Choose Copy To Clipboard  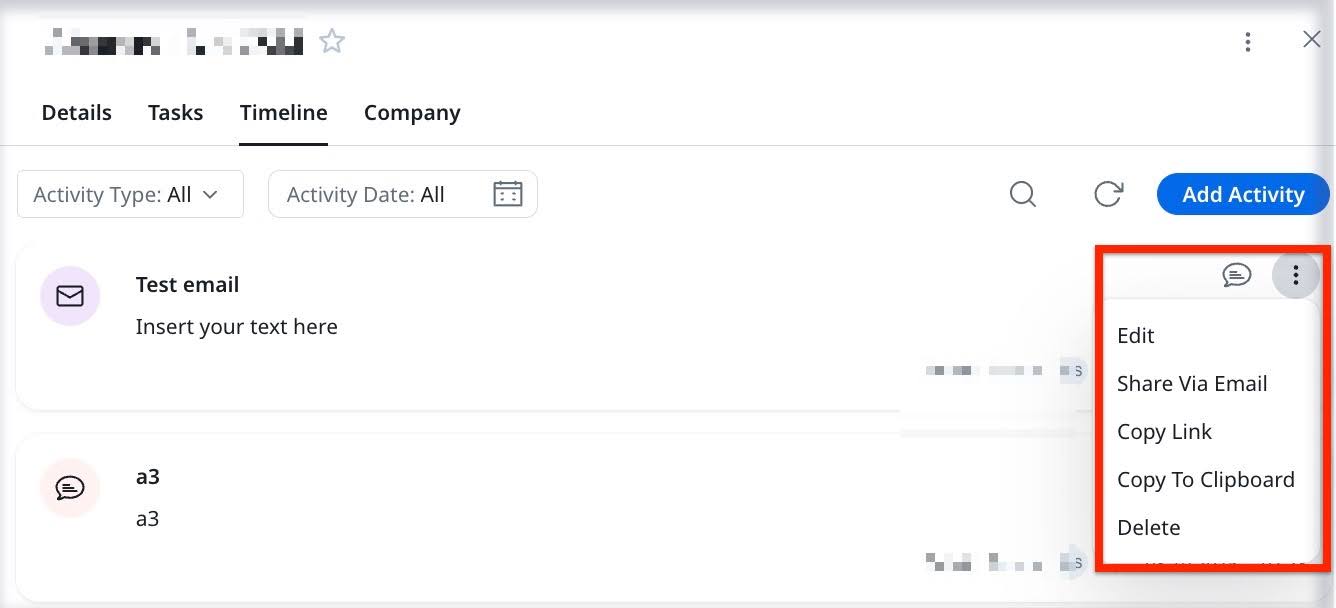(x=1206, y=480)
